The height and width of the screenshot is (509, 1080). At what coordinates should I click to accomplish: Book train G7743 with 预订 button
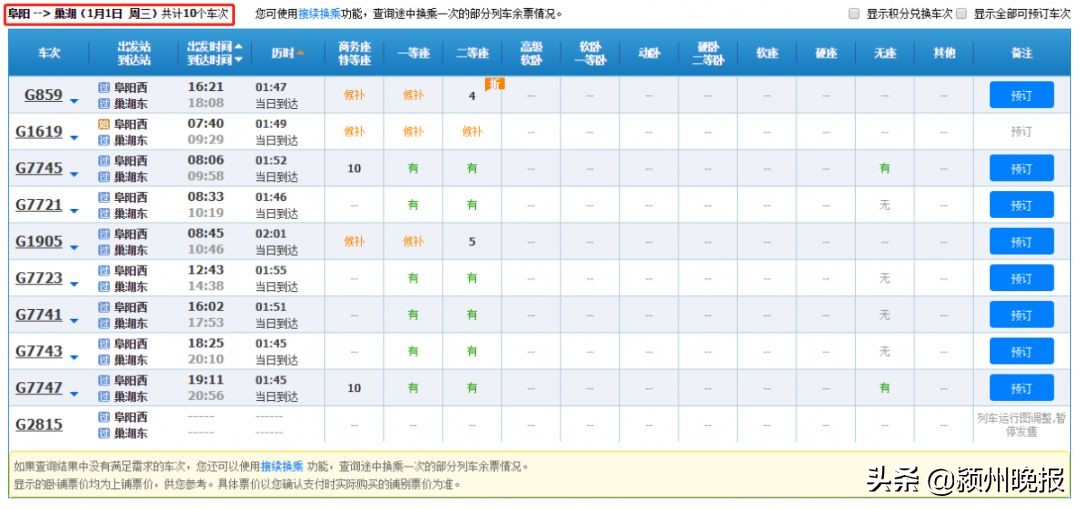coord(1021,351)
